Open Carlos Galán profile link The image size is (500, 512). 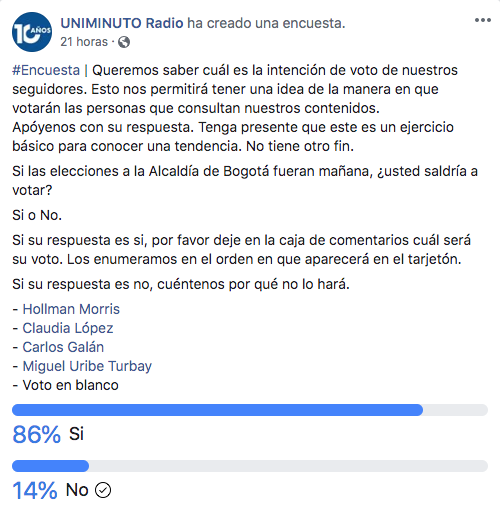pos(63,347)
